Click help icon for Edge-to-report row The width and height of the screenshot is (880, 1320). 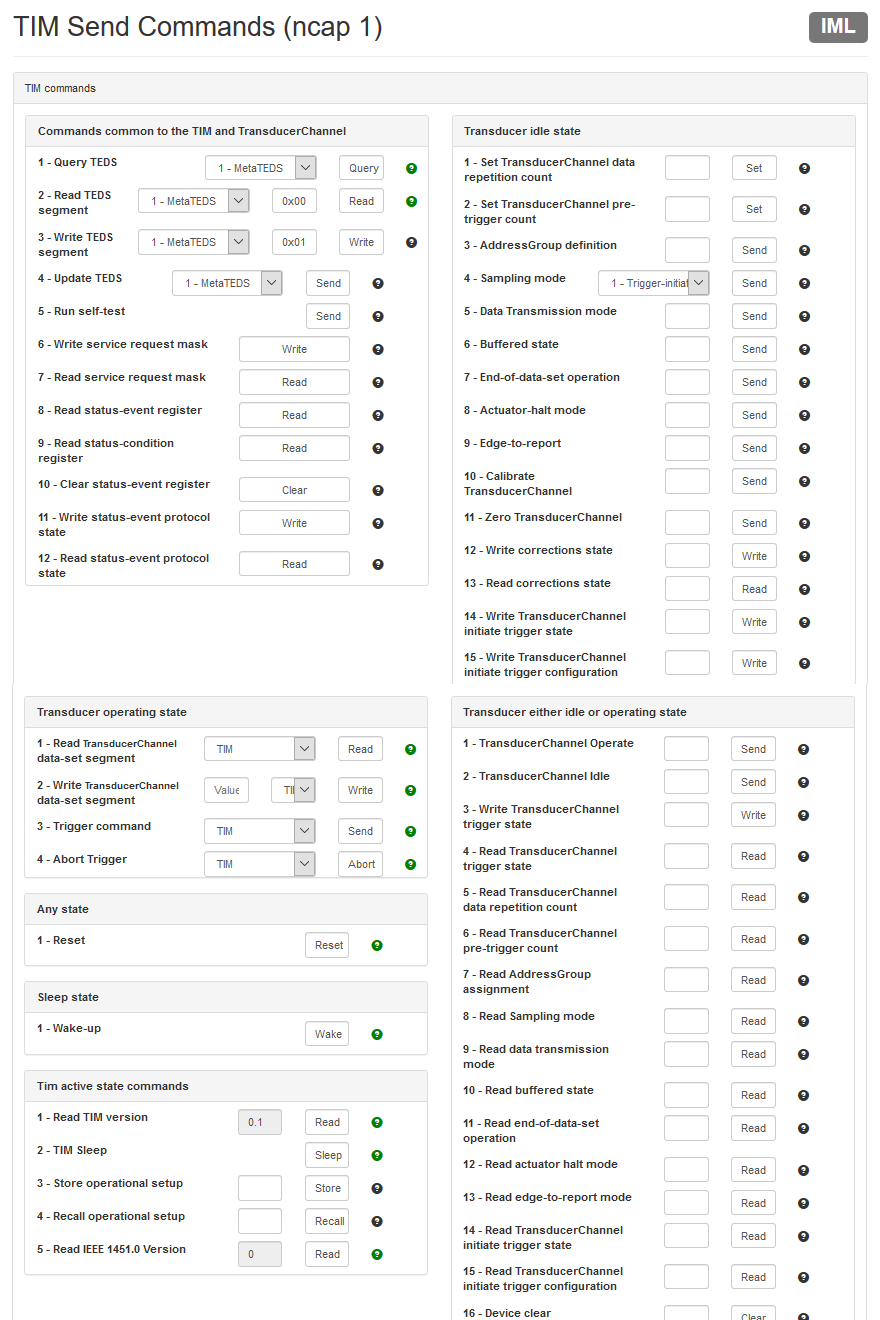804,448
